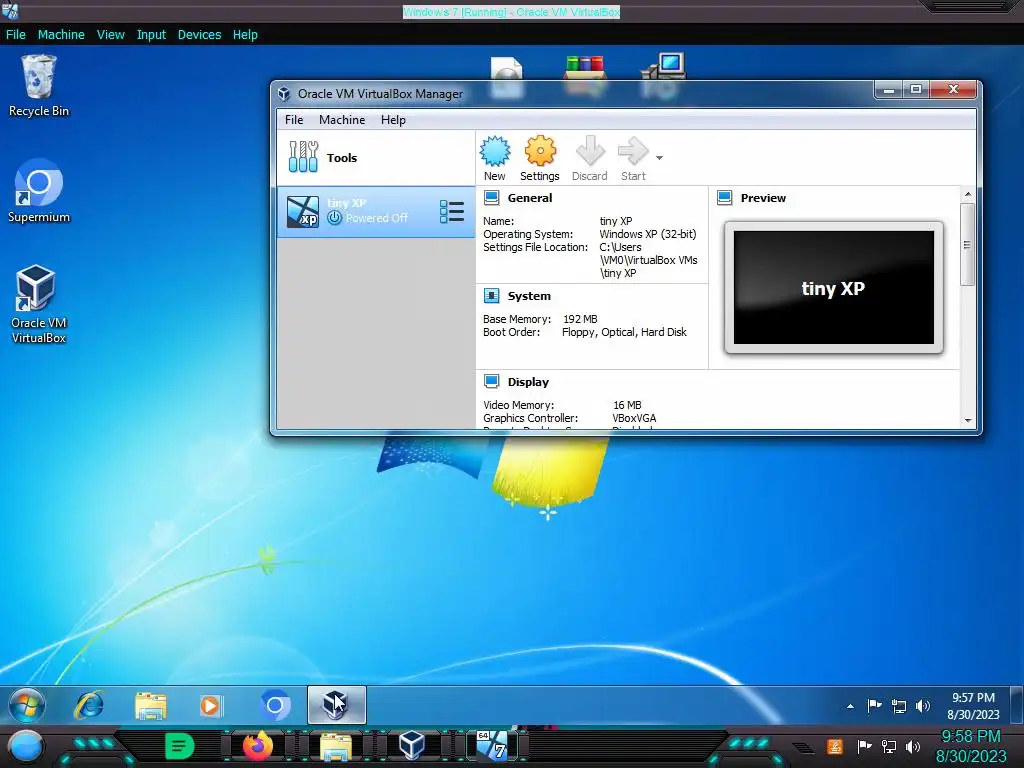Click the General section icon
Image resolution: width=1024 pixels, height=768 pixels.
point(492,198)
